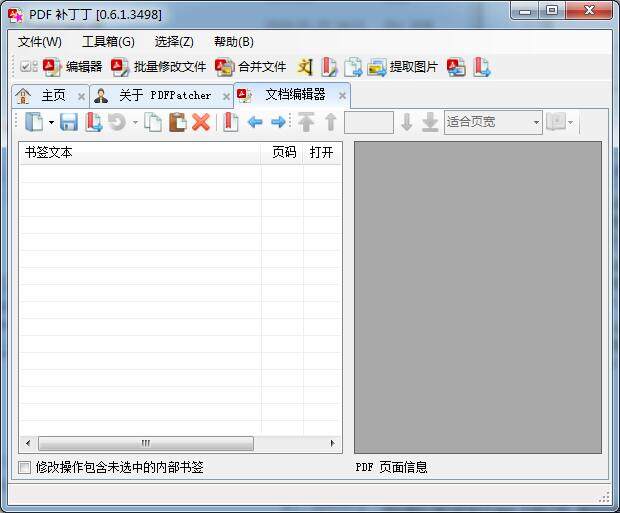Expand the undo history dropdown arrow
The image size is (620, 513).
pyautogui.click(x=136, y=122)
